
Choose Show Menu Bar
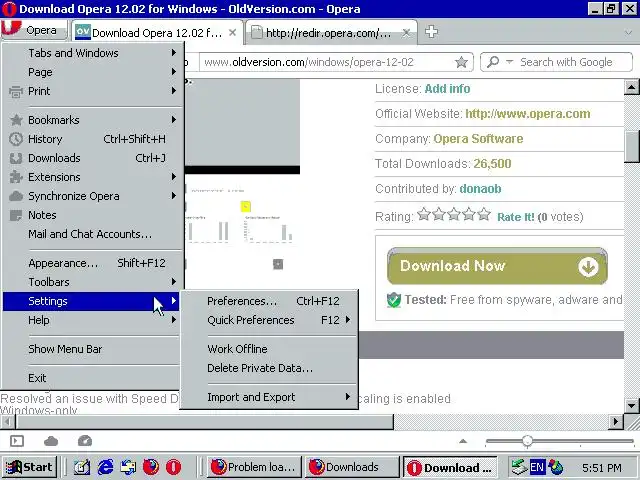(92, 349)
